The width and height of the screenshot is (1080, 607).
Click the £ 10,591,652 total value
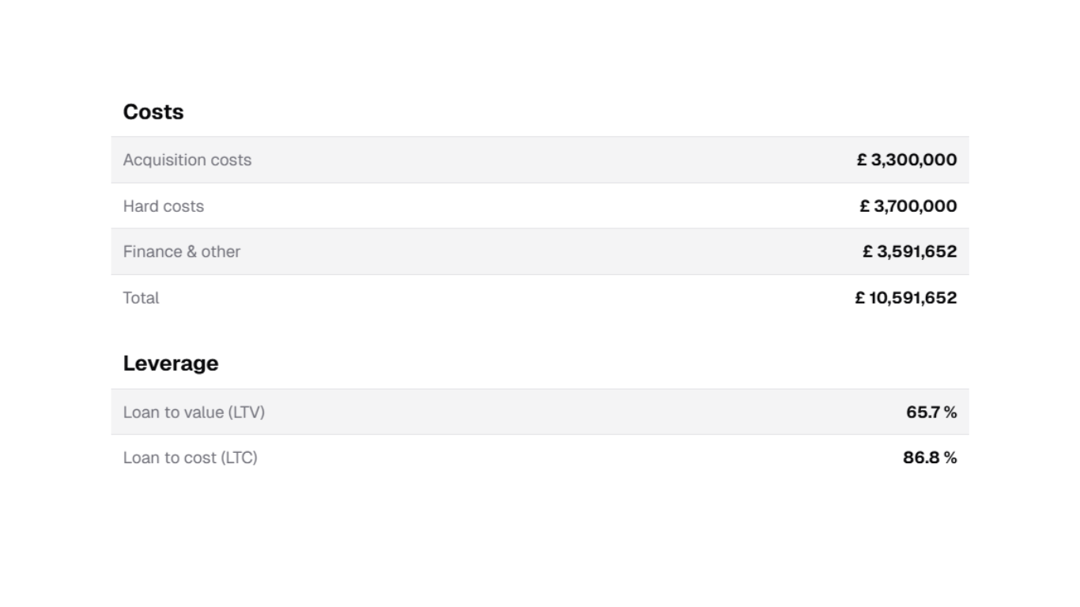906,298
